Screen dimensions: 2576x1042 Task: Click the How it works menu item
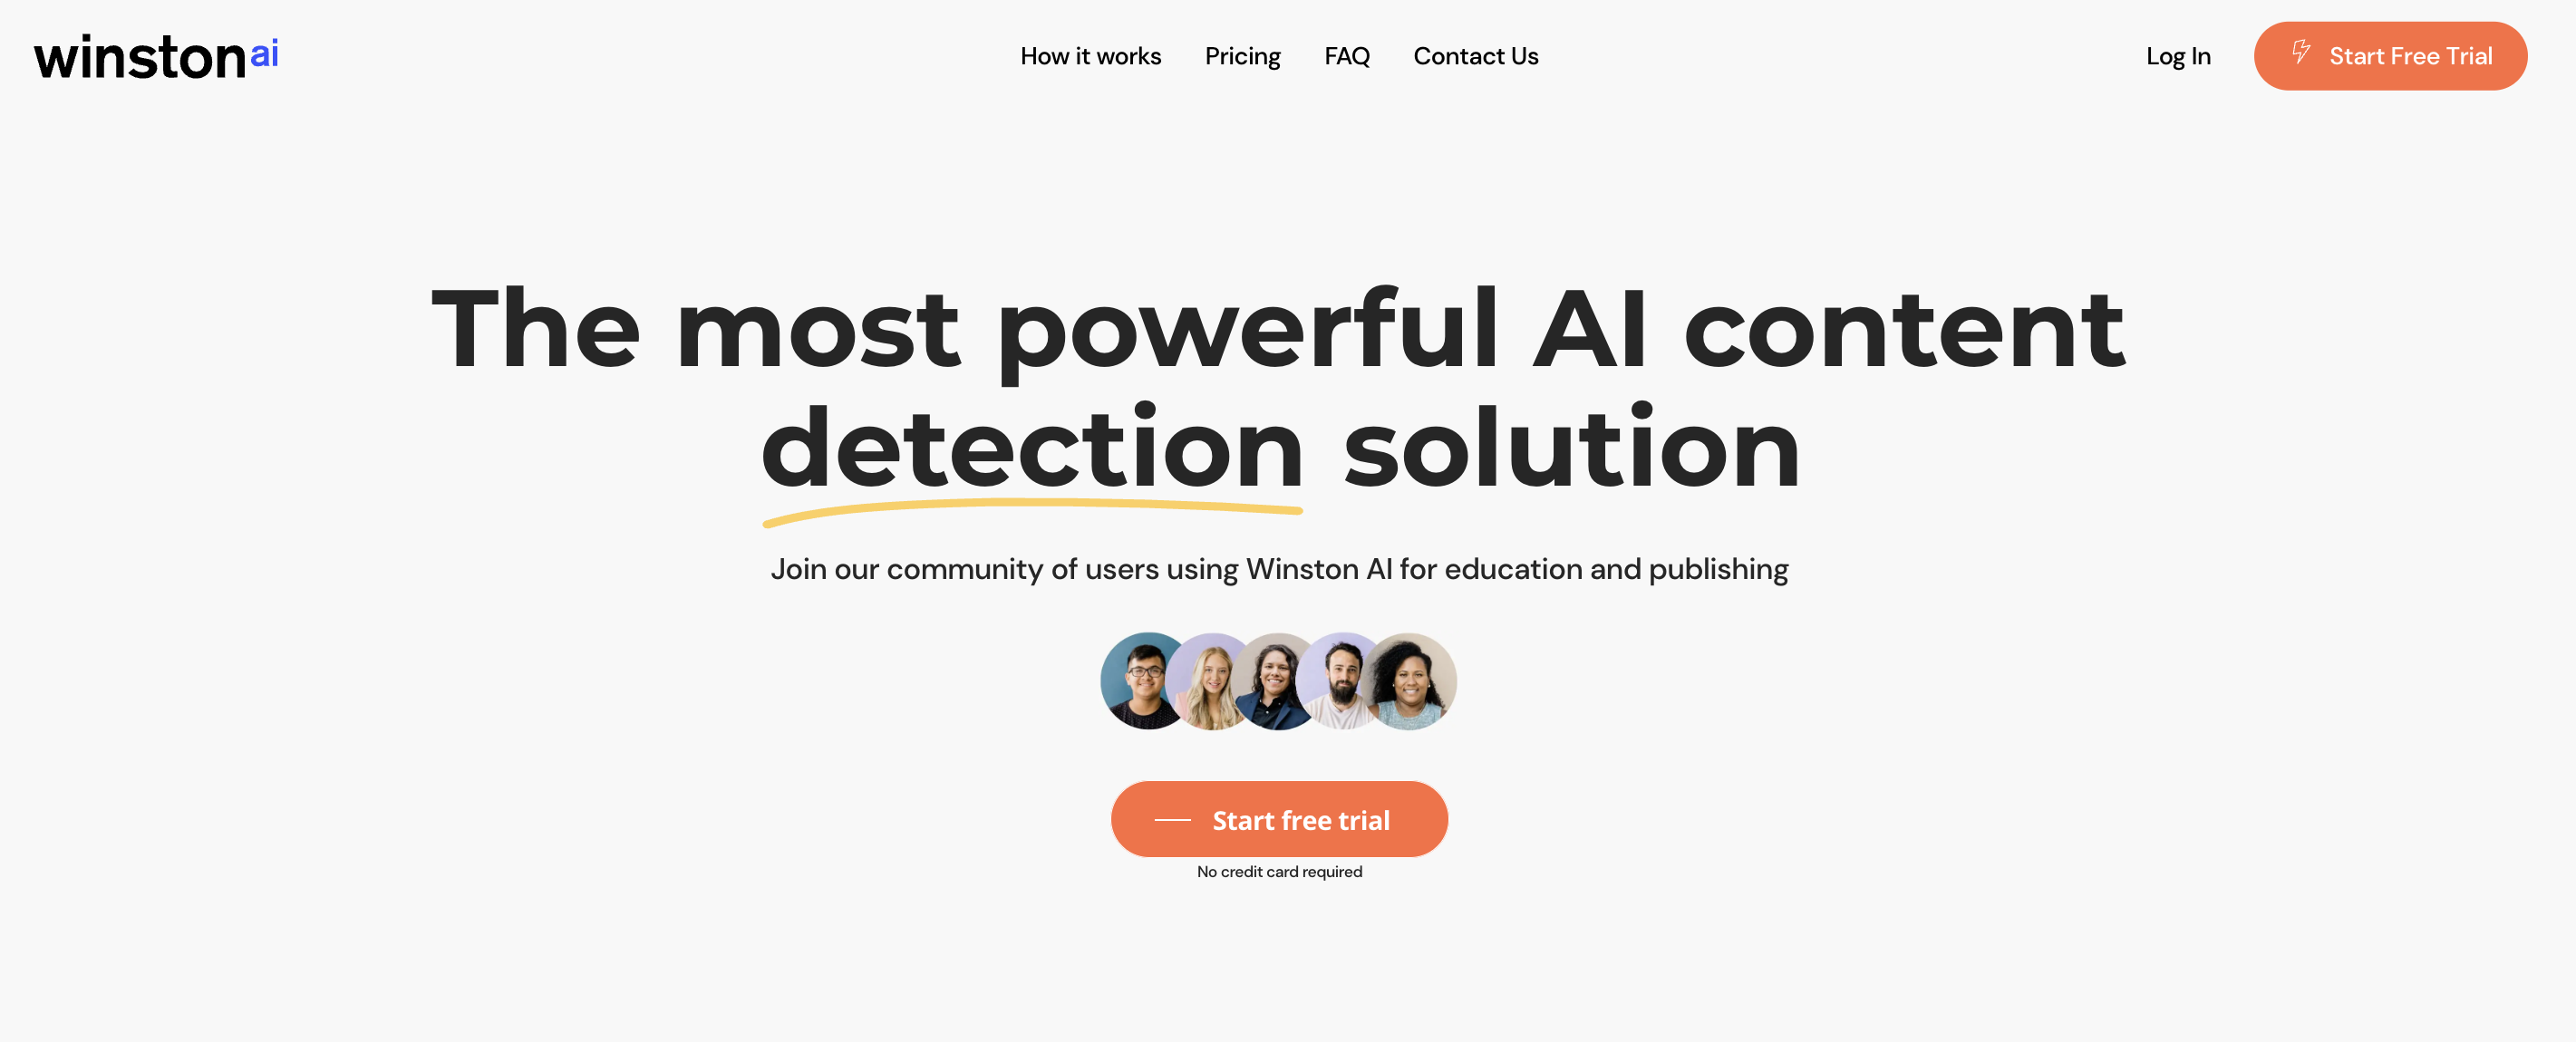click(x=1091, y=56)
